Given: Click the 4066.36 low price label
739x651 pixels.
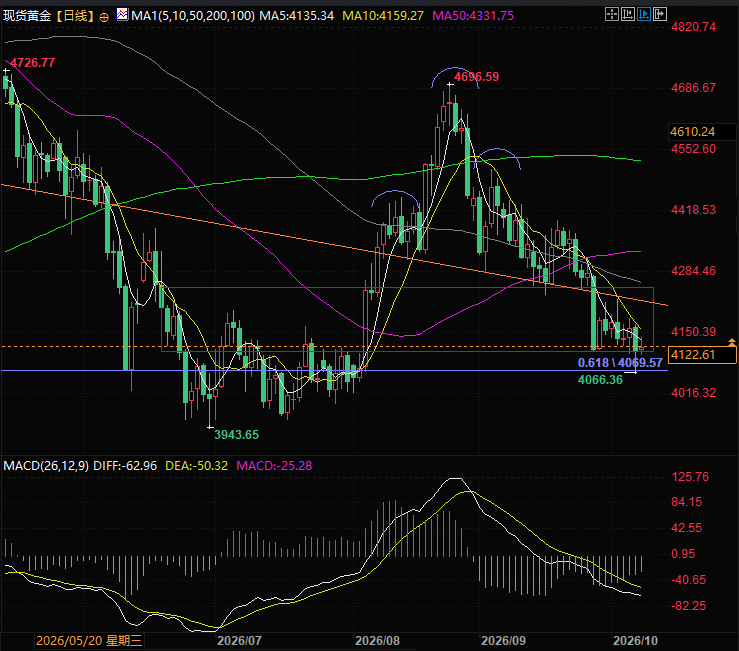Looking at the screenshot, I should click(600, 379).
